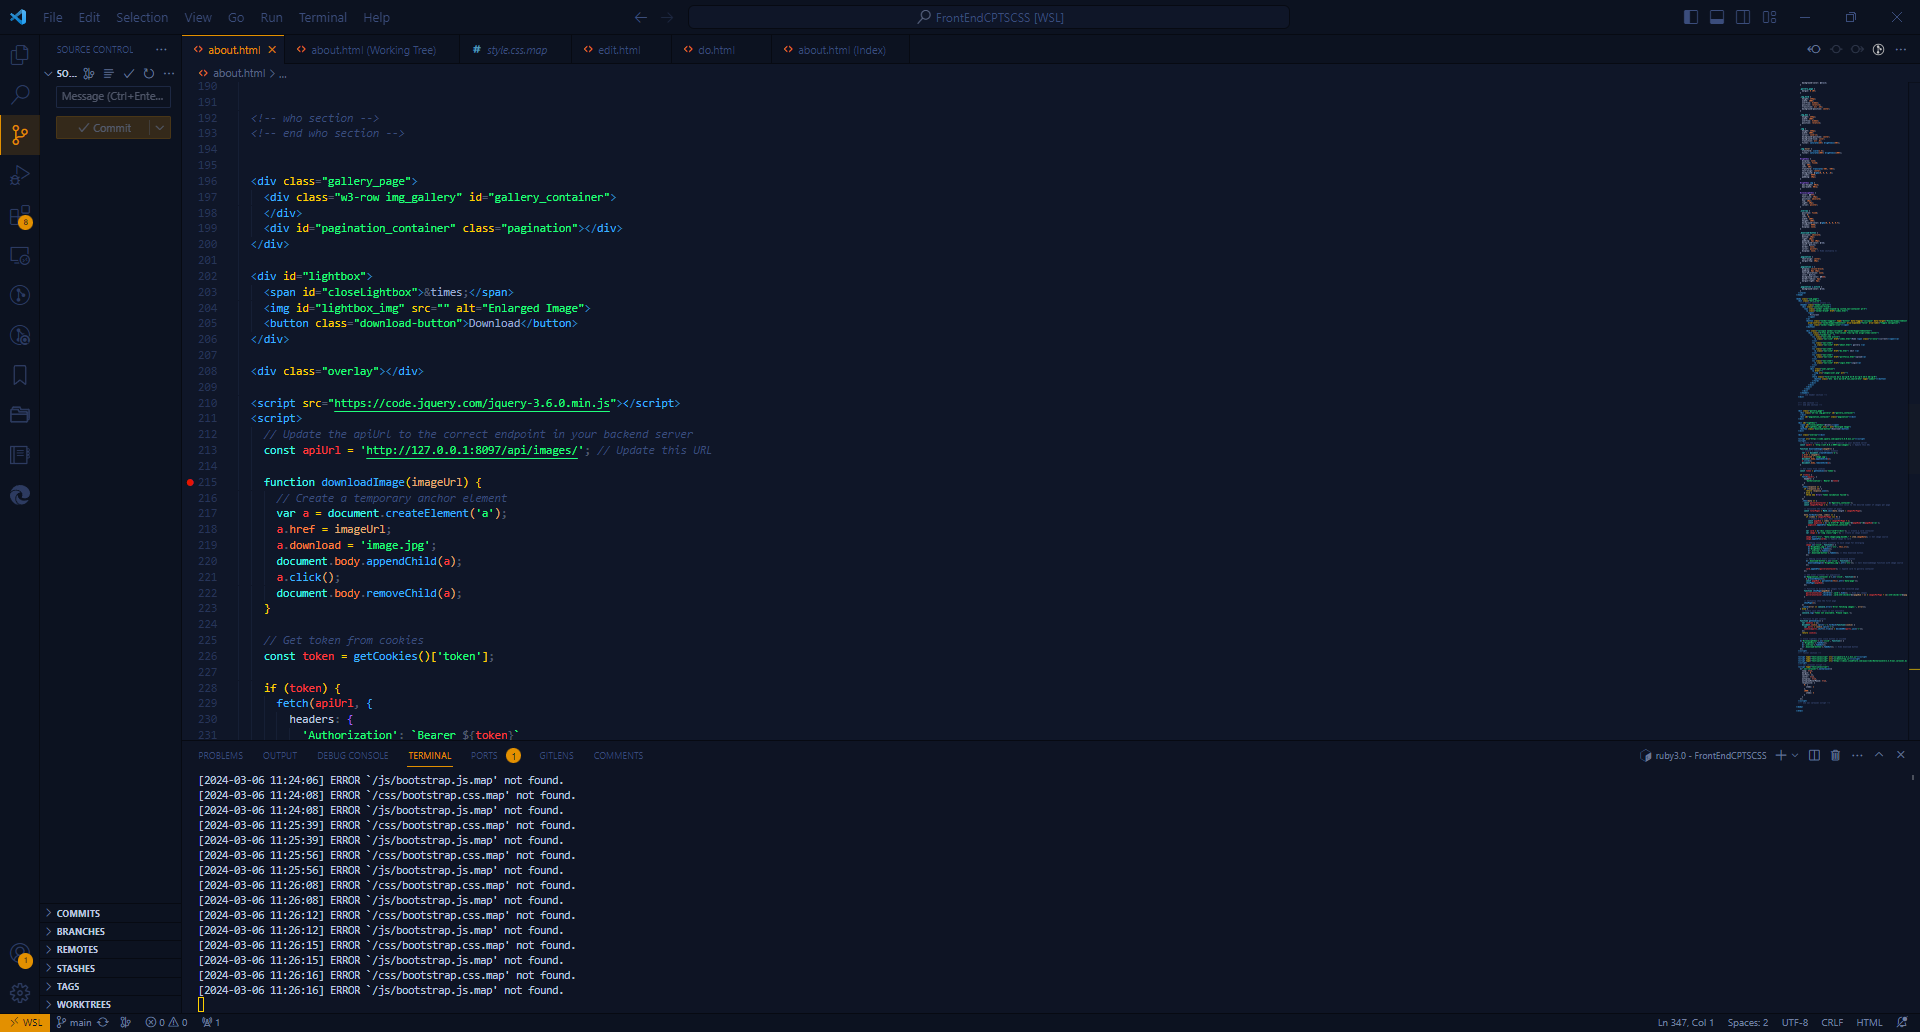Click the errors and warnings status indicator

pyautogui.click(x=166, y=1022)
